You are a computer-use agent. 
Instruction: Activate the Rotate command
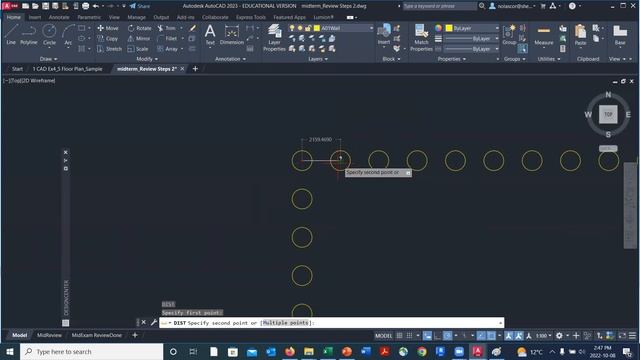tap(139, 28)
